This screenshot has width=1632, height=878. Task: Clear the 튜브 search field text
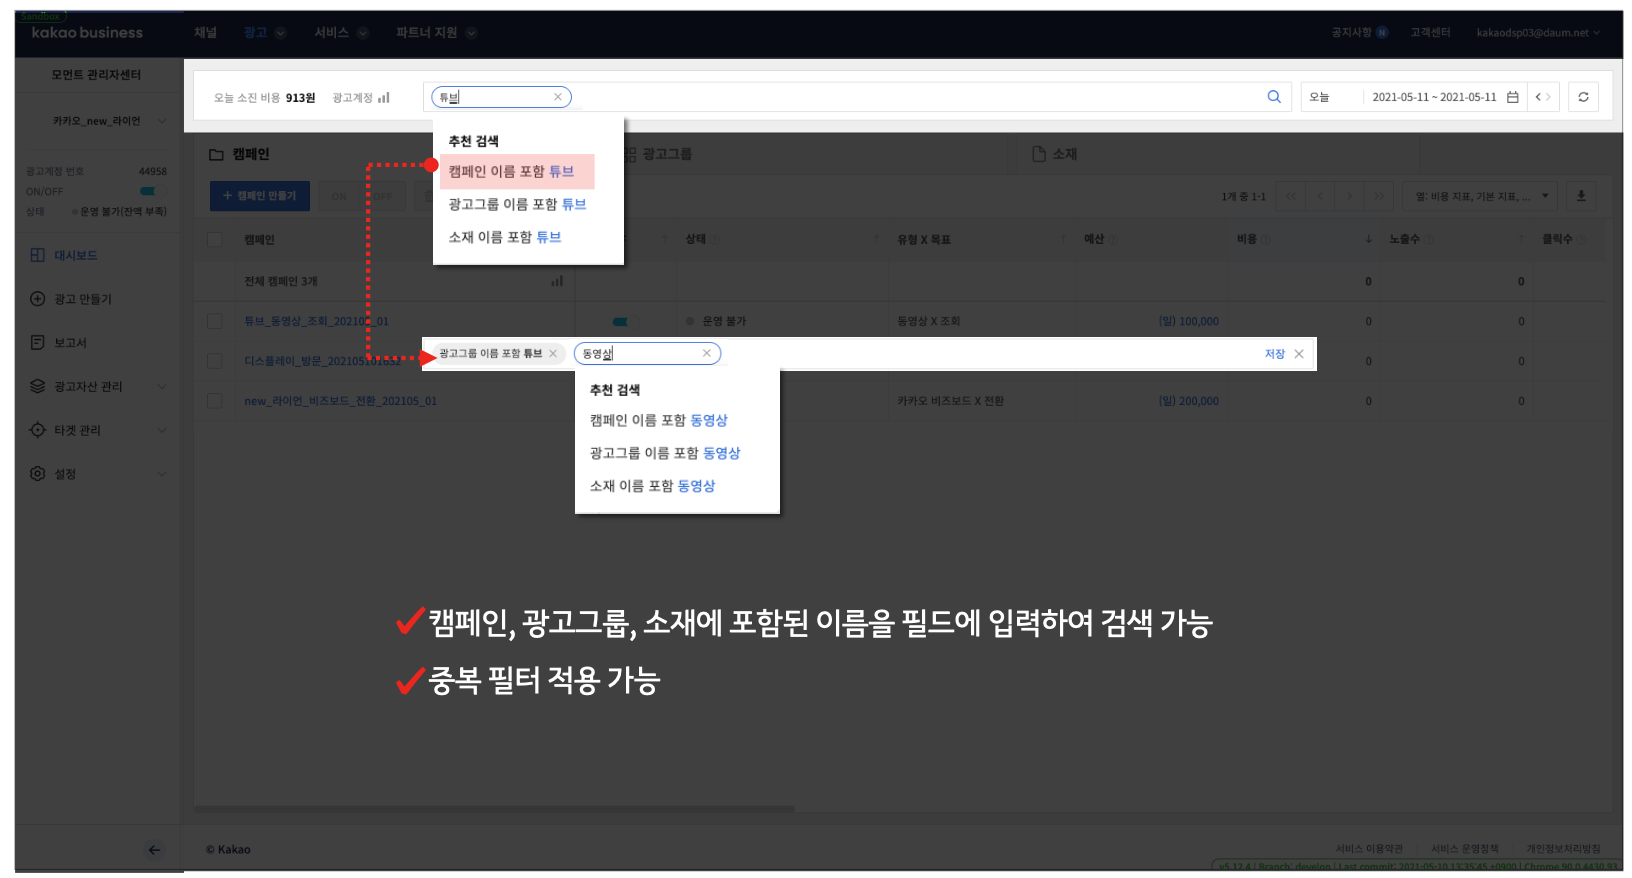pos(557,97)
